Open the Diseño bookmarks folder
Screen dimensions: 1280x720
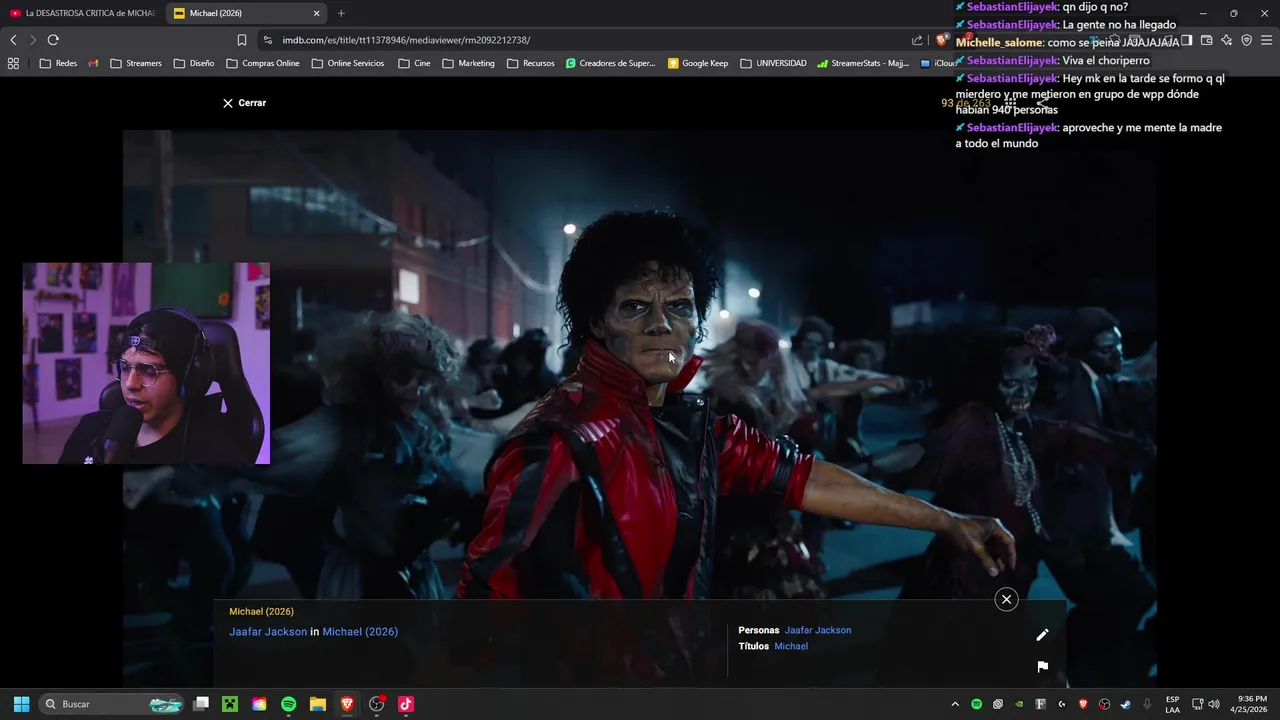click(194, 63)
